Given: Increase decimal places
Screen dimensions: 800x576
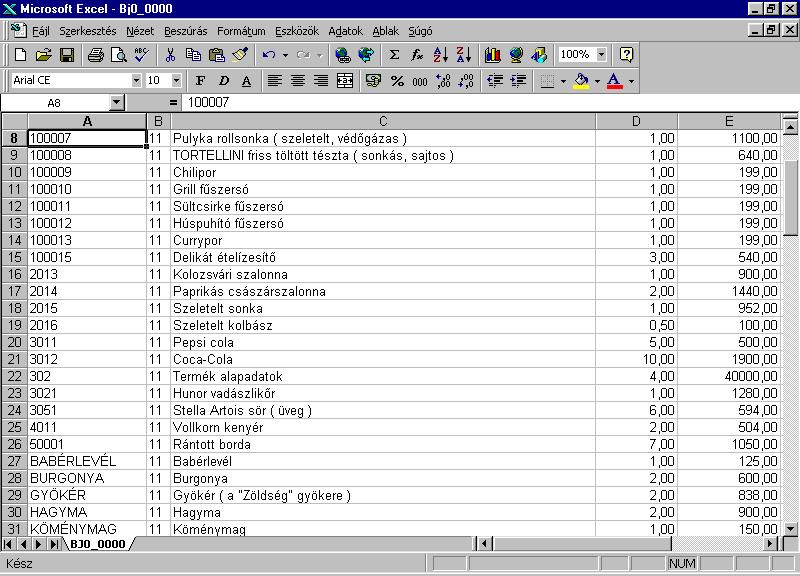Looking at the screenshot, I should coord(443,81).
